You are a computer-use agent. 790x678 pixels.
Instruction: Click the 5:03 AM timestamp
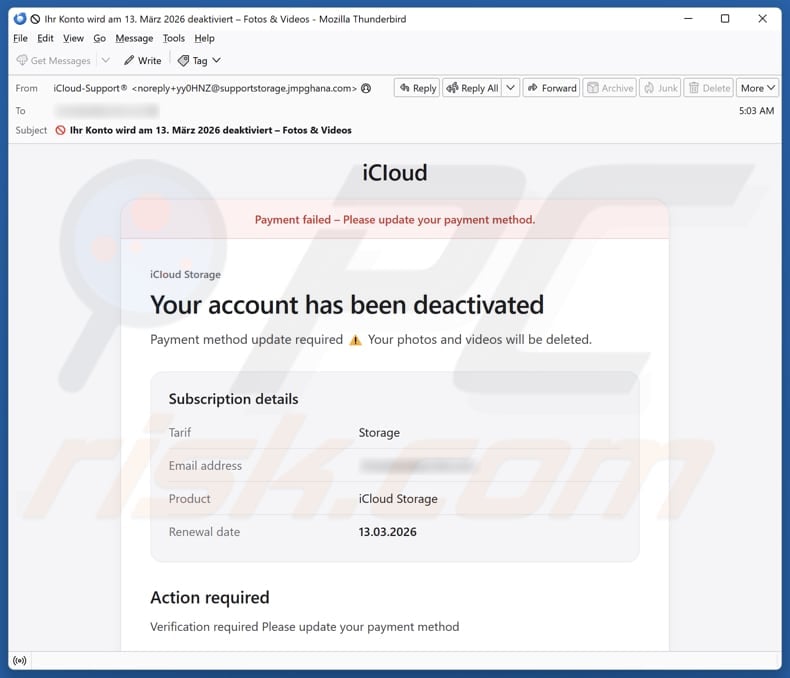pos(756,111)
